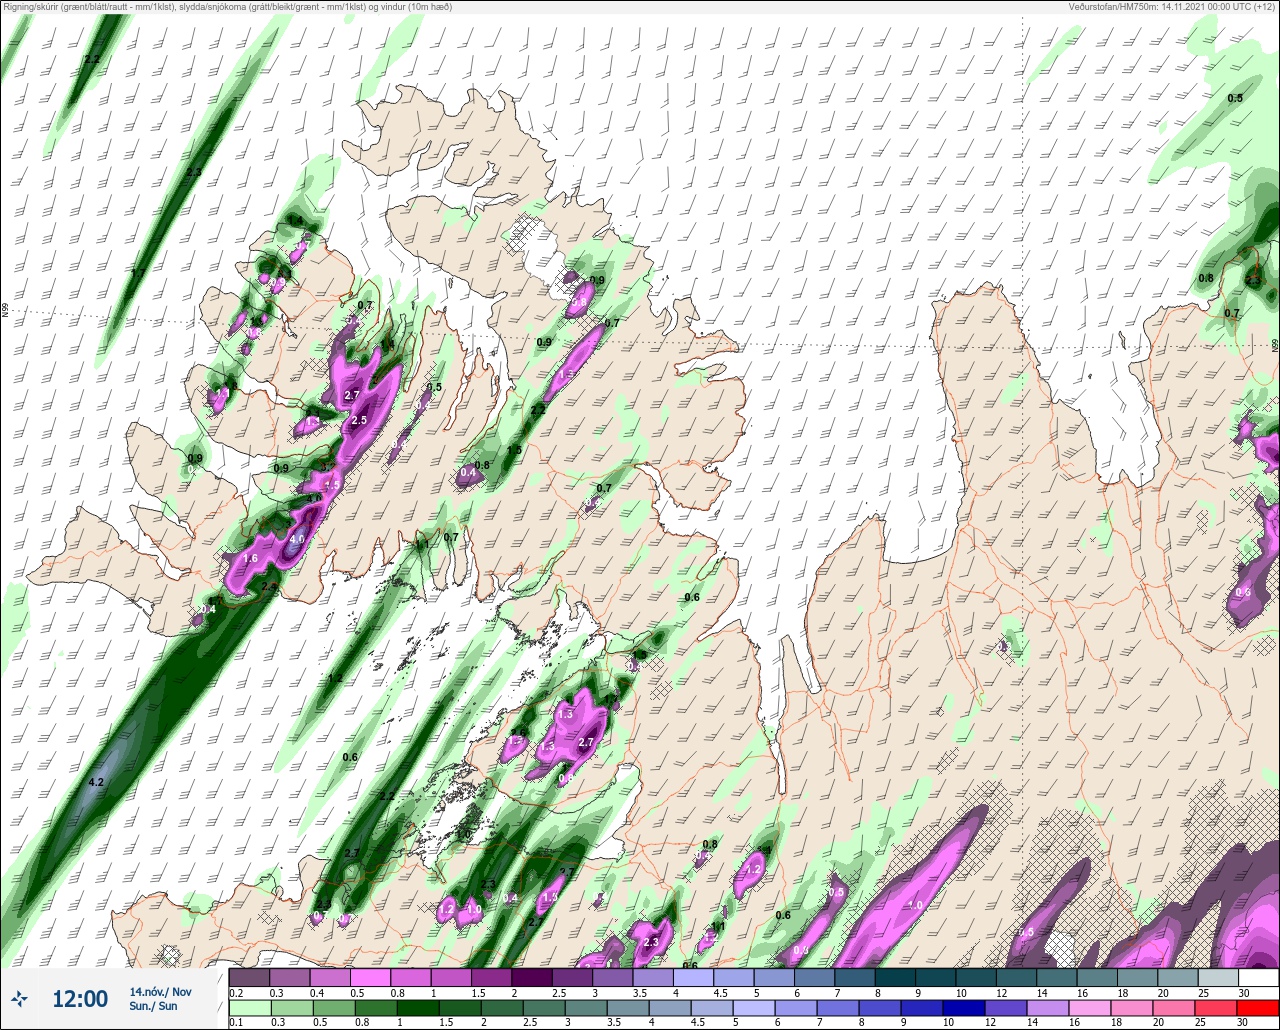Select top-row dark purple swatch labeled 2
Image resolution: width=1280 pixels, height=1030 pixels.
(x=531, y=977)
